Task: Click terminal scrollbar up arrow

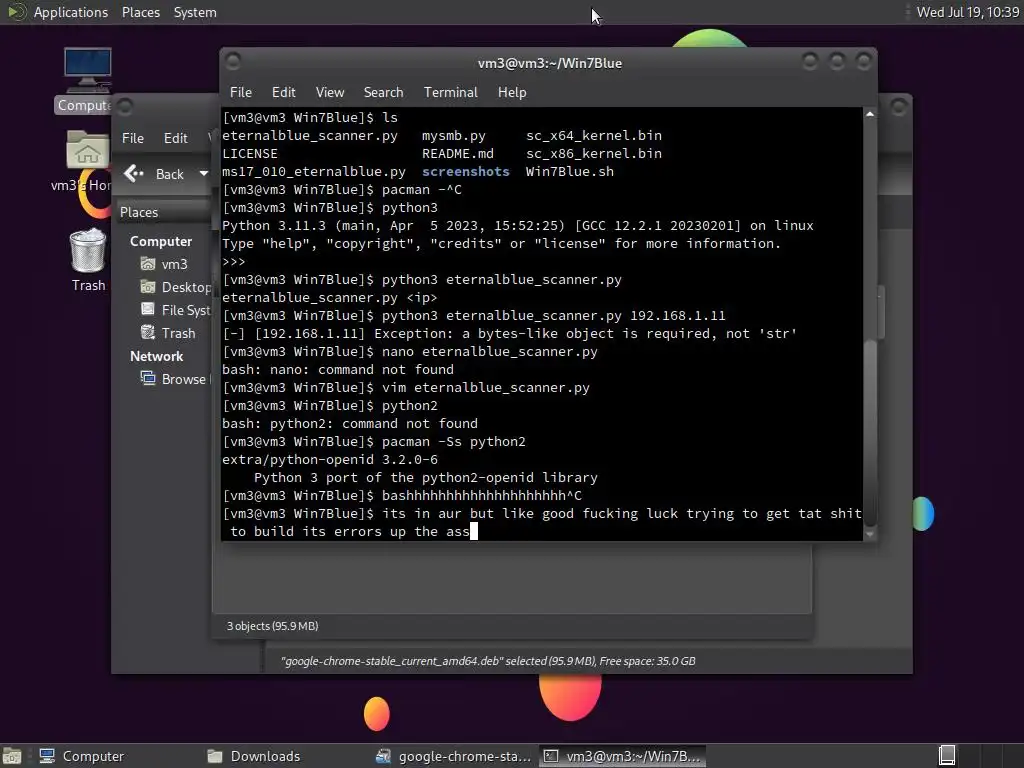Action: 870,114
